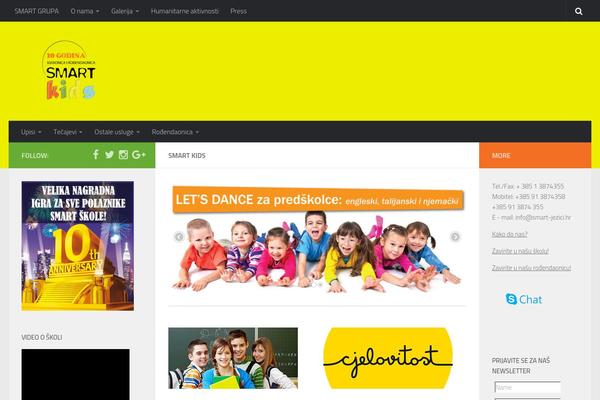Click the VIDEO O ŠKOLI heading
This screenshot has width=600, height=400.
coord(42,337)
